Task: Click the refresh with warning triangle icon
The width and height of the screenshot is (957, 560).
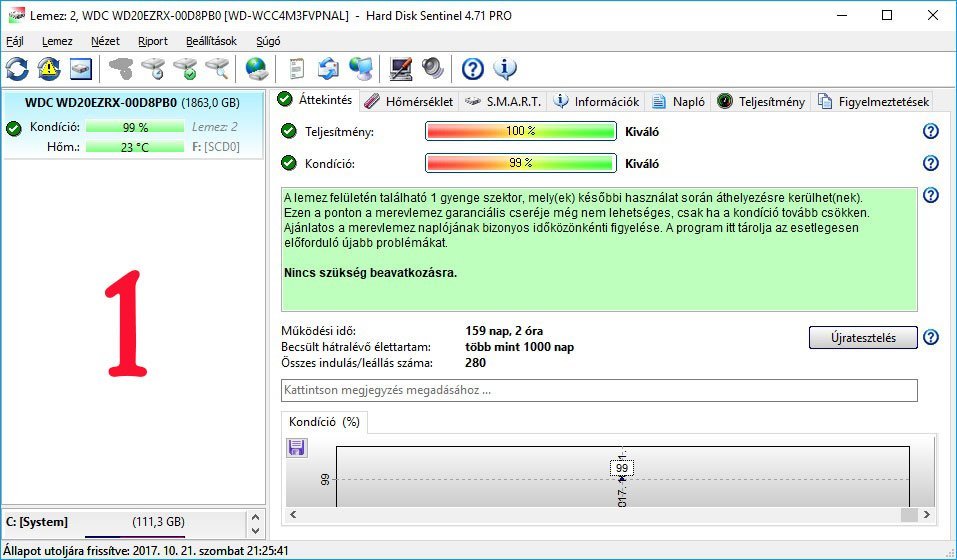Action: (49, 69)
